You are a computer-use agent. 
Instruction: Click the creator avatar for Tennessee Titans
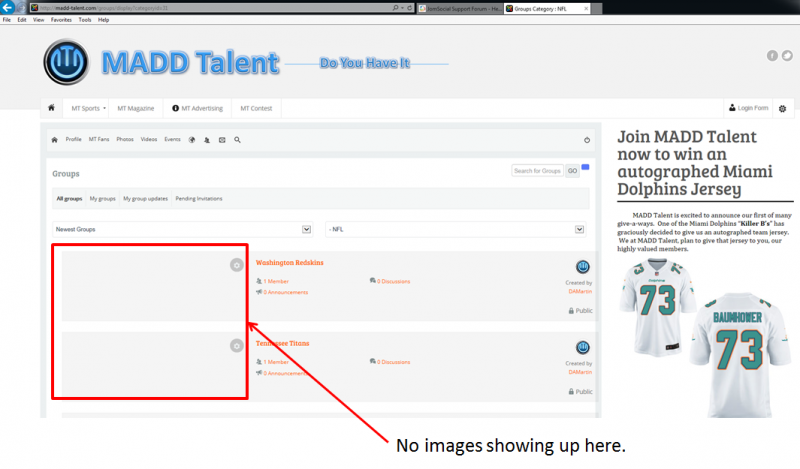pos(583,348)
